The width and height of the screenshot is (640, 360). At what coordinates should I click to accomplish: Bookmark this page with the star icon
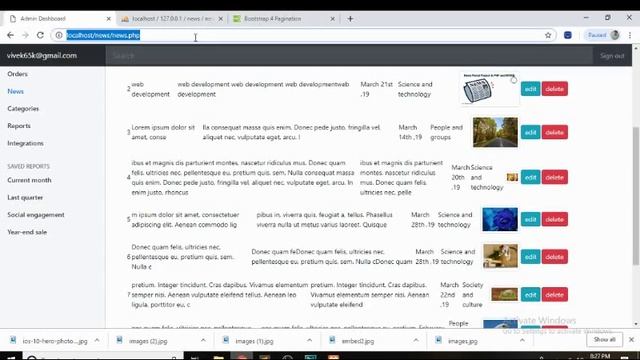pos(548,36)
